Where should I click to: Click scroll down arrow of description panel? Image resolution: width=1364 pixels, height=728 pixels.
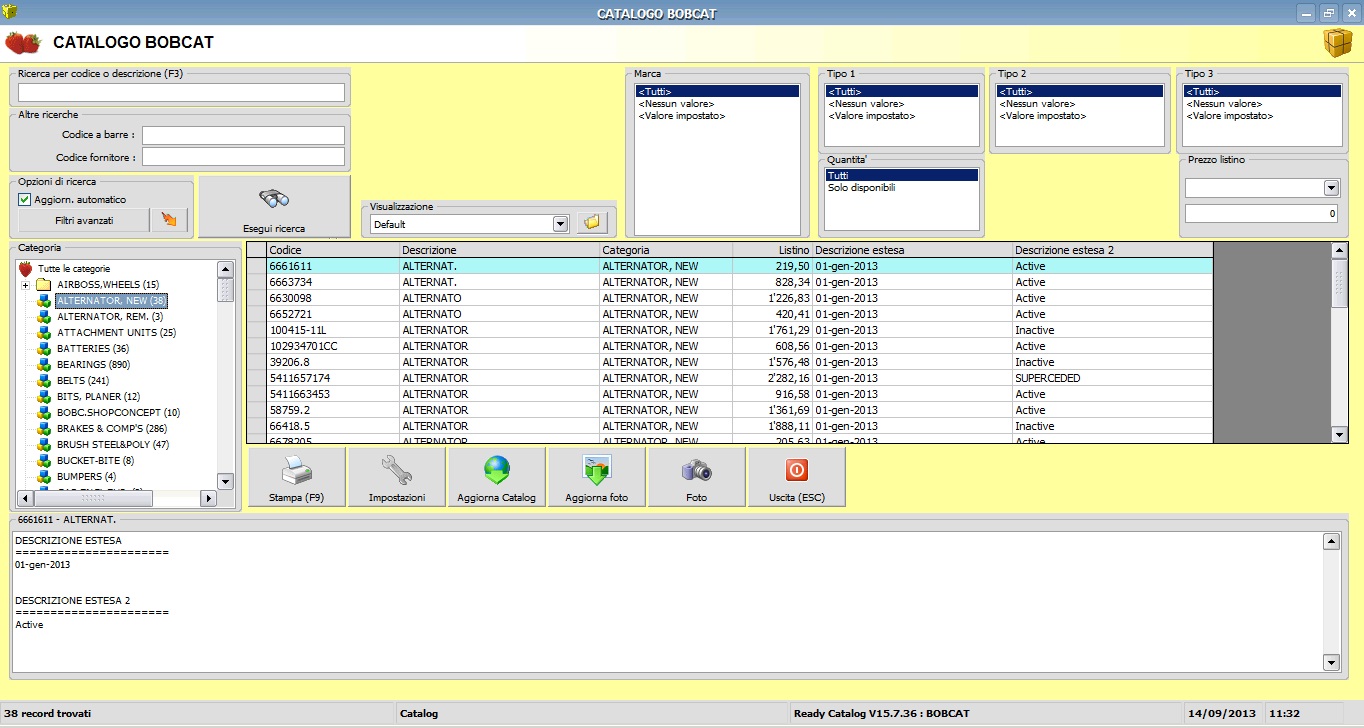point(1331,662)
